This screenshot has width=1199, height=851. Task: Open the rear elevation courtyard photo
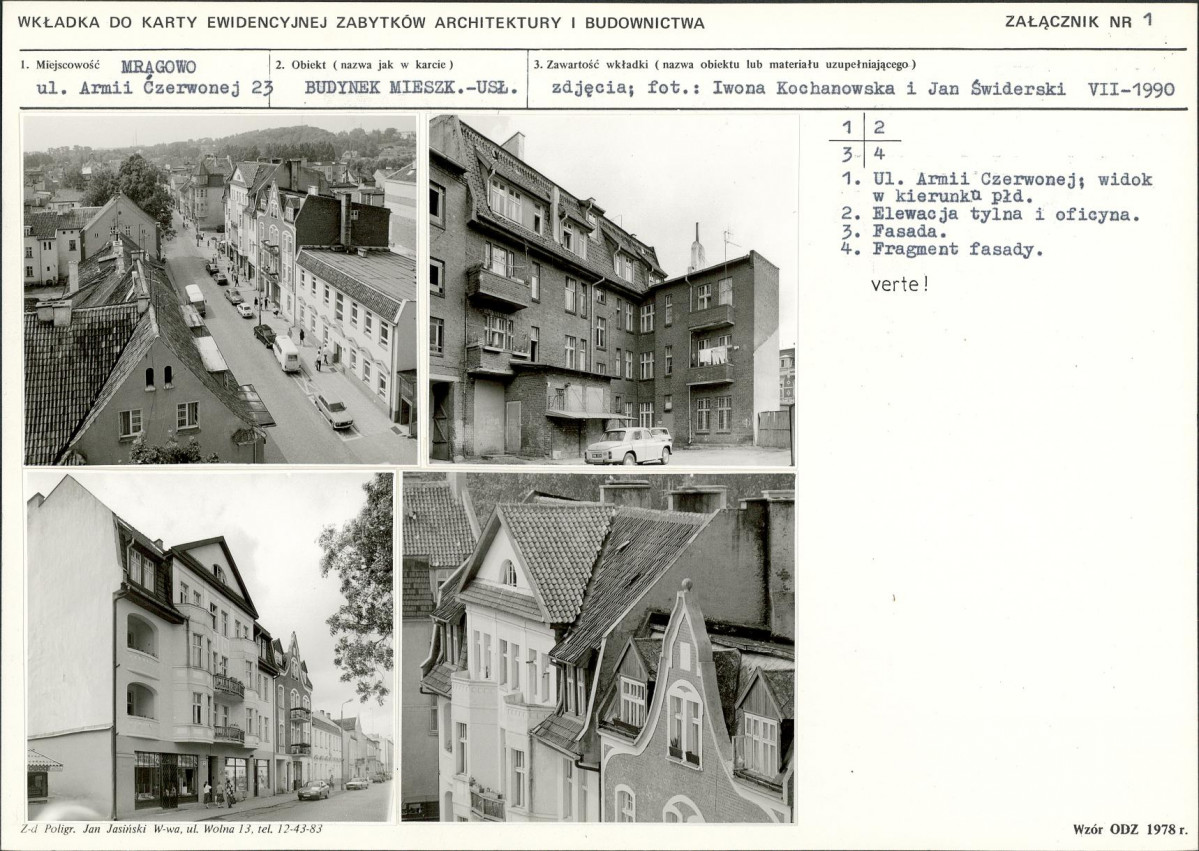(x=612, y=290)
